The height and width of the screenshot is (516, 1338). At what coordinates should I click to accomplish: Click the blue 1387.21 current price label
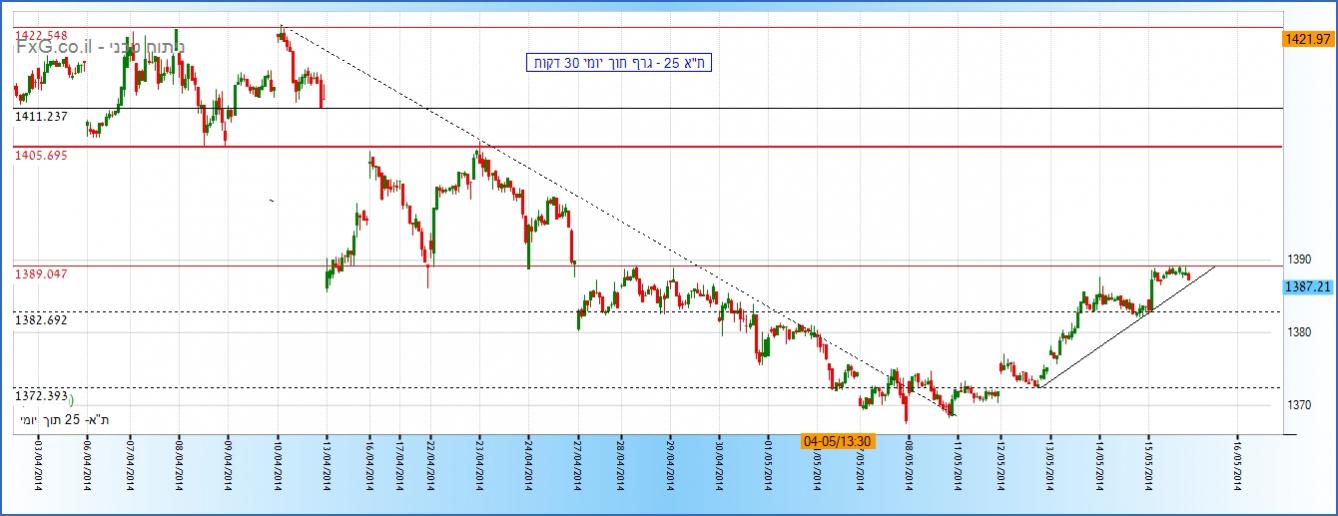1309,287
